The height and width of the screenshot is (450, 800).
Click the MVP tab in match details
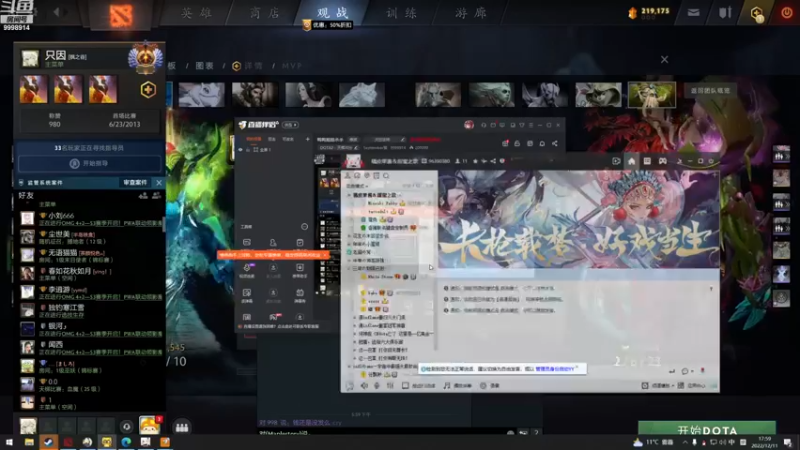[x=292, y=66]
